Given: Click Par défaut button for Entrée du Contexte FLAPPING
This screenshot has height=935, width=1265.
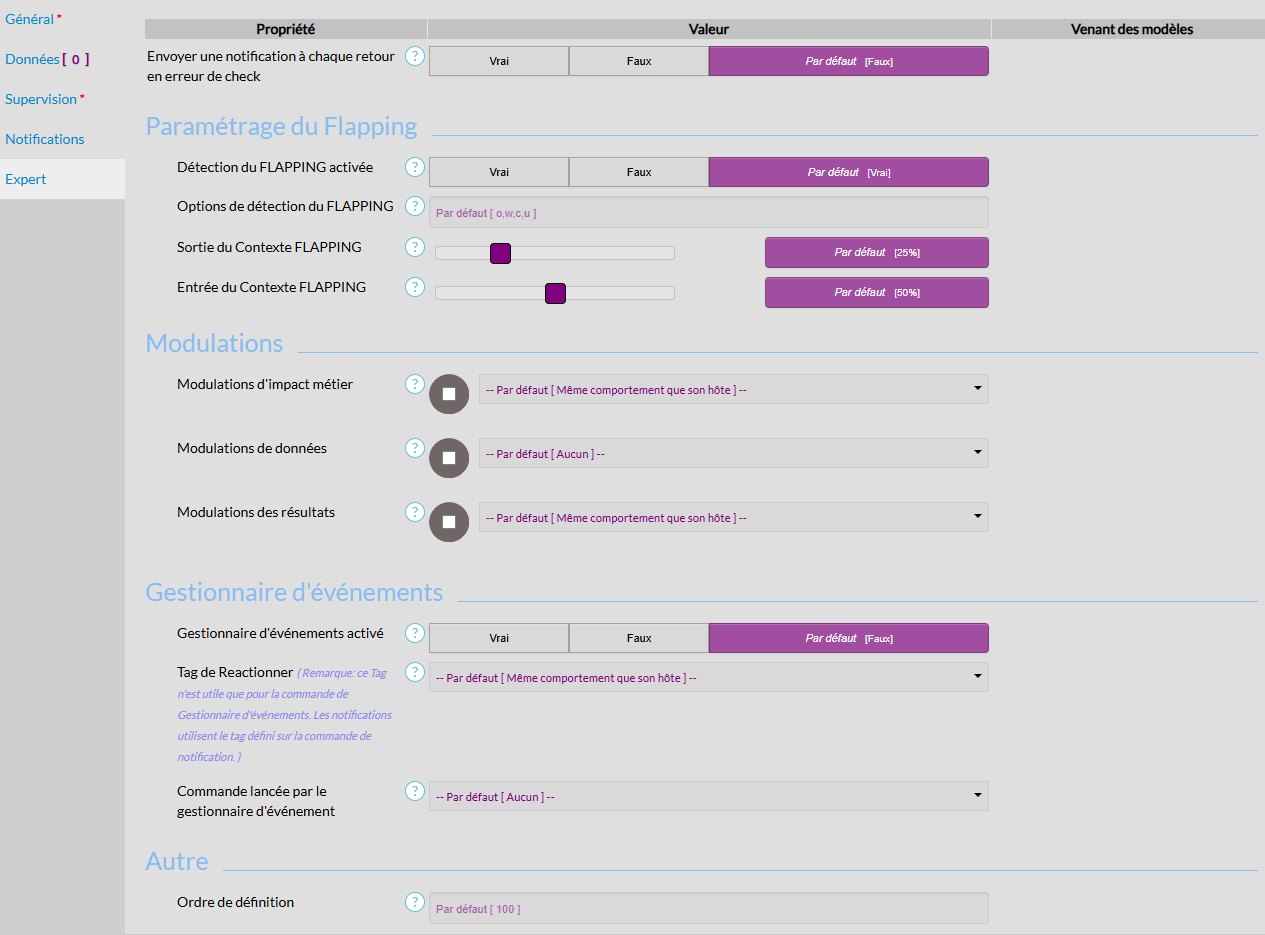Looking at the screenshot, I should click(x=876, y=293).
